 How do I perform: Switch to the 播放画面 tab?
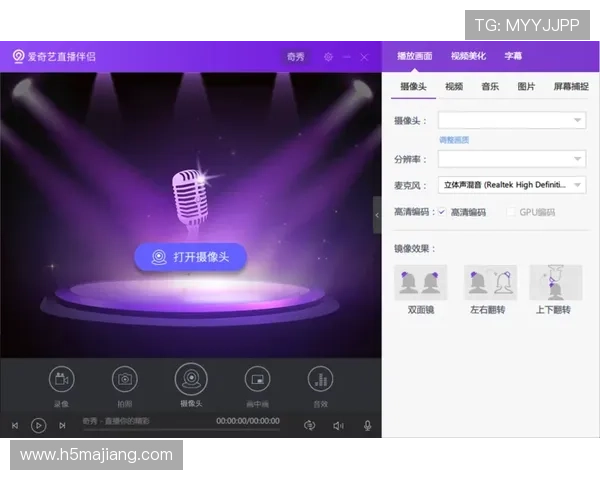click(x=414, y=56)
